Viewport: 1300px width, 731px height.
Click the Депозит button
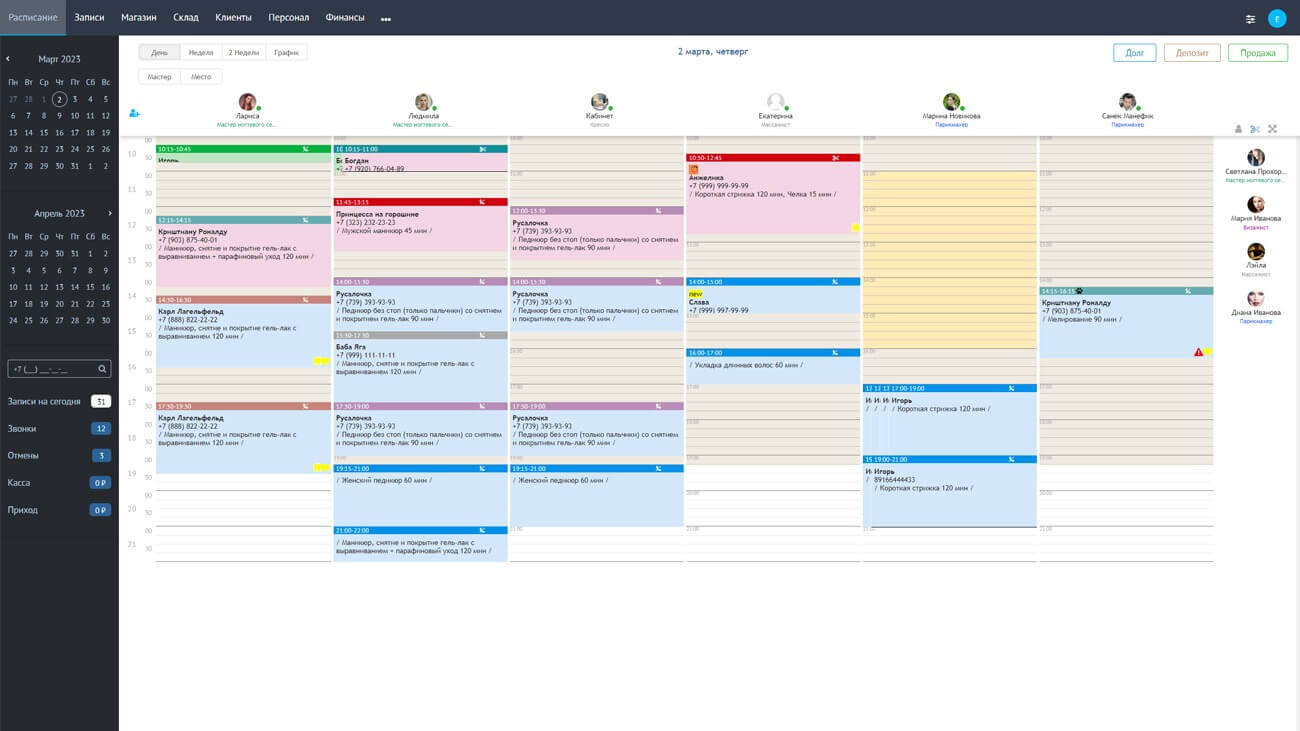(1192, 53)
